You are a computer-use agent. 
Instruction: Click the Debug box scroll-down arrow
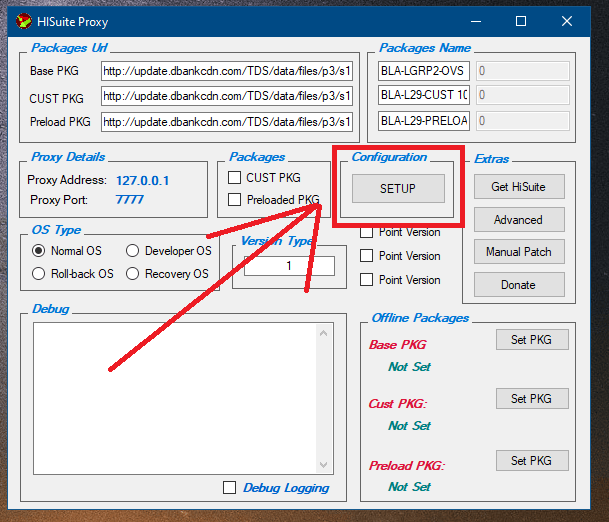(324, 465)
